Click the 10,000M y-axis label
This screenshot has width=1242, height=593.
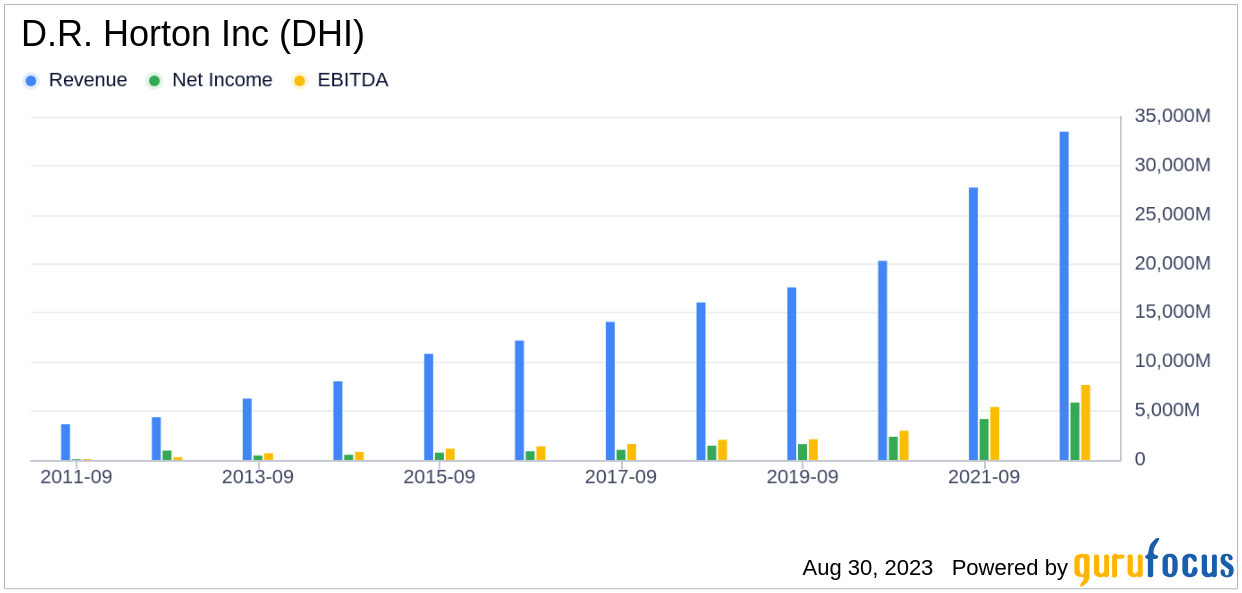[1172, 361]
